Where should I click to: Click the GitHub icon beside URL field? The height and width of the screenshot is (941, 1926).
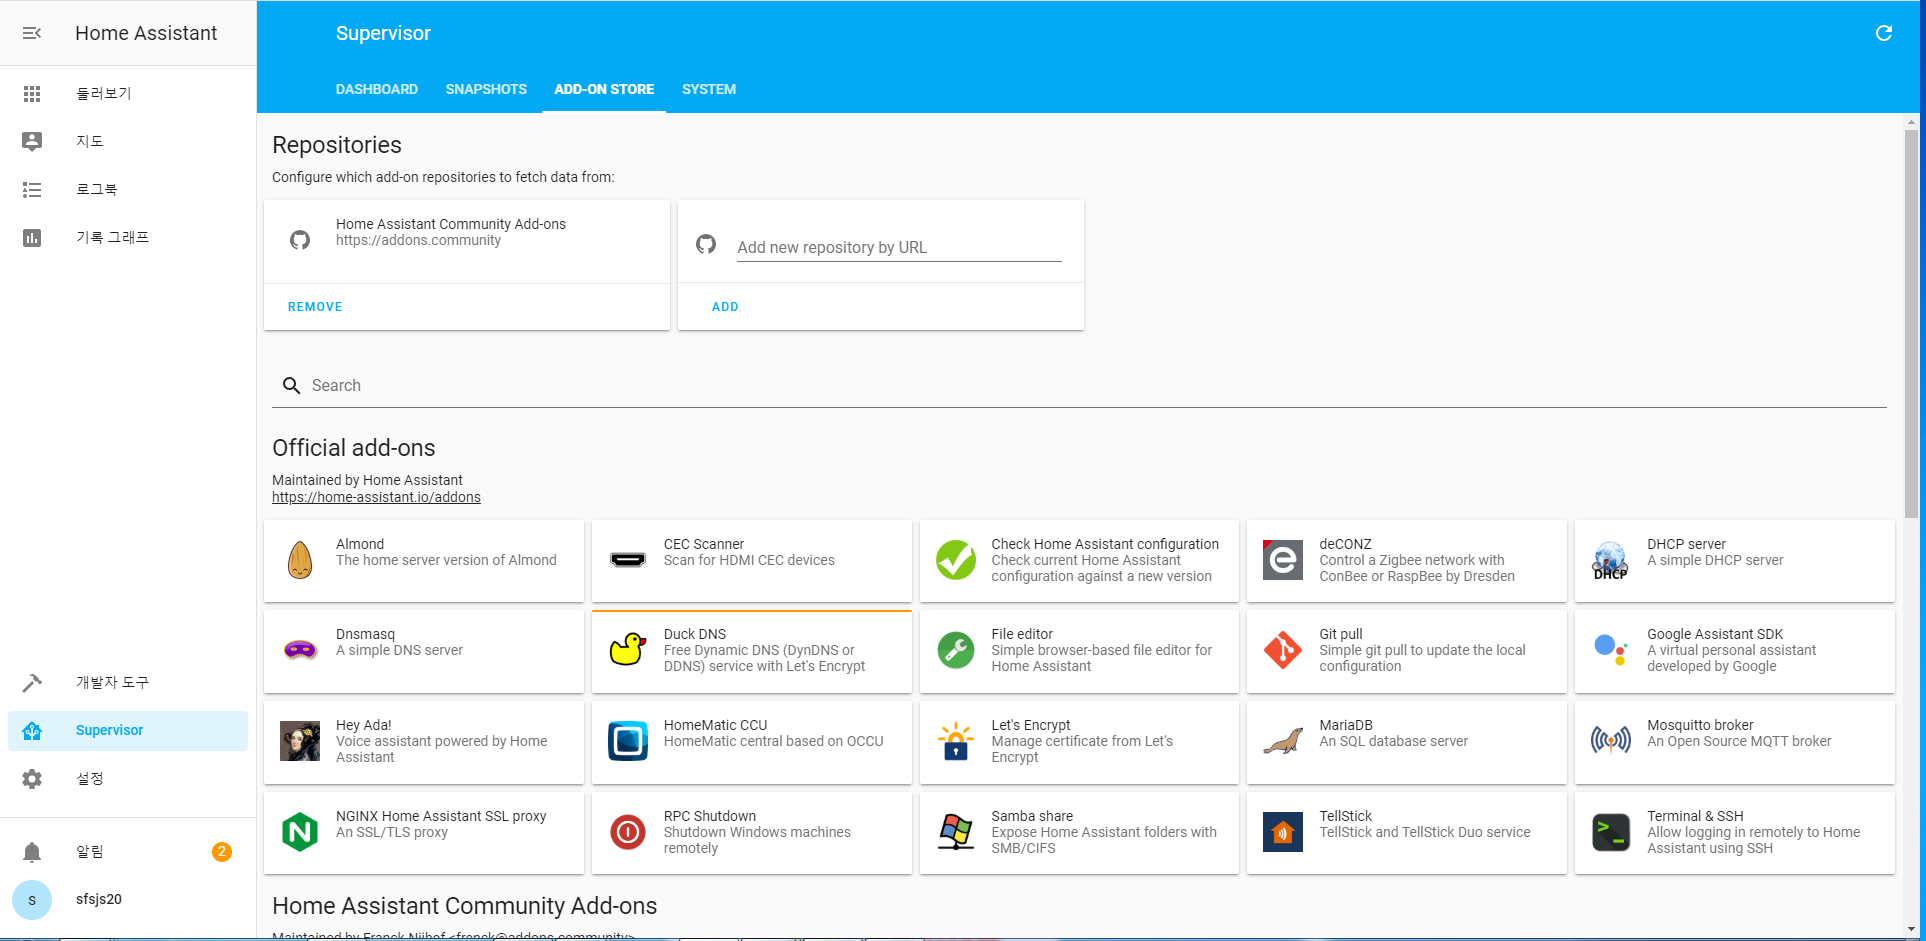(706, 244)
